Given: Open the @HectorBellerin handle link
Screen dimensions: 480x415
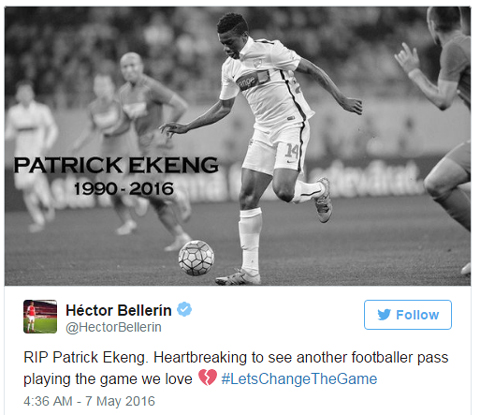Looking at the screenshot, I should (114, 327).
